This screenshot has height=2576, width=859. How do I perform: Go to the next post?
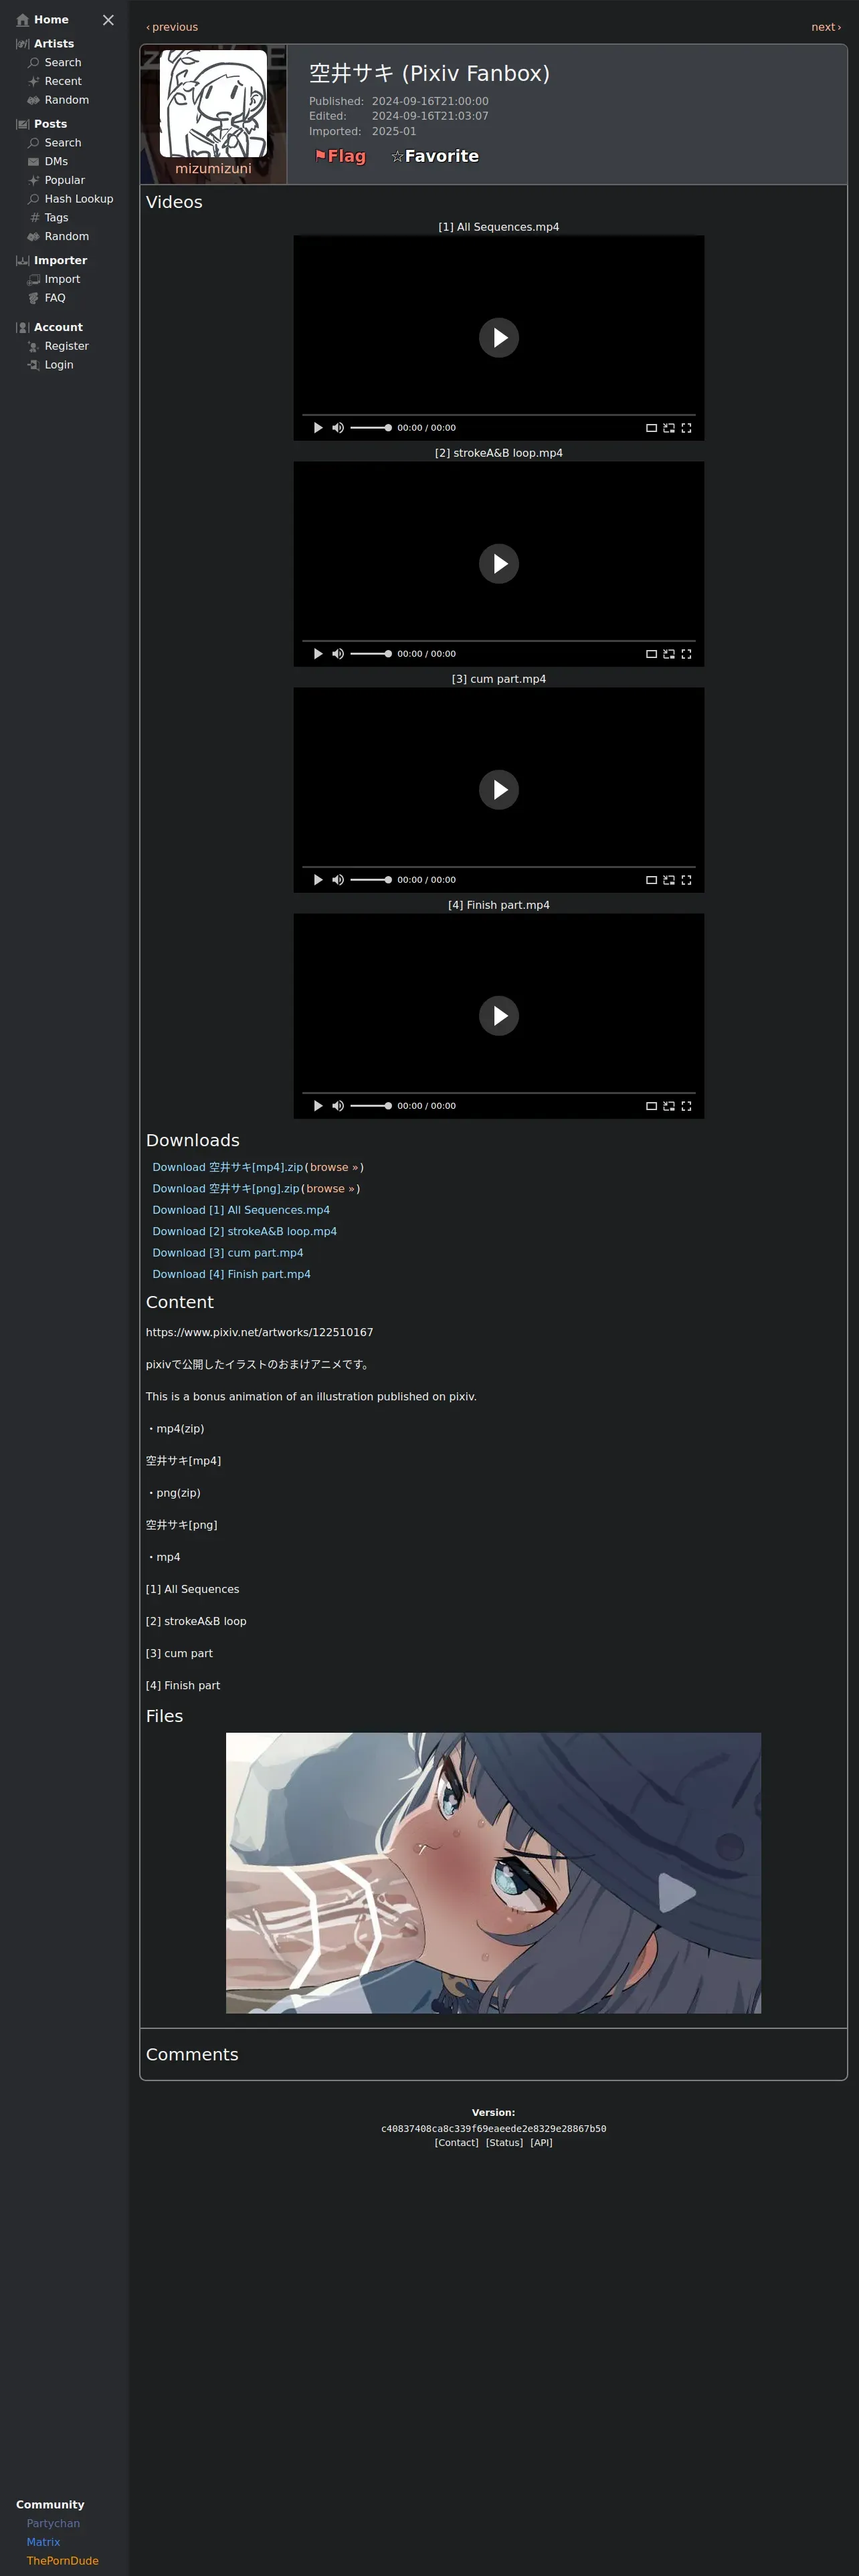pyautogui.click(x=826, y=27)
